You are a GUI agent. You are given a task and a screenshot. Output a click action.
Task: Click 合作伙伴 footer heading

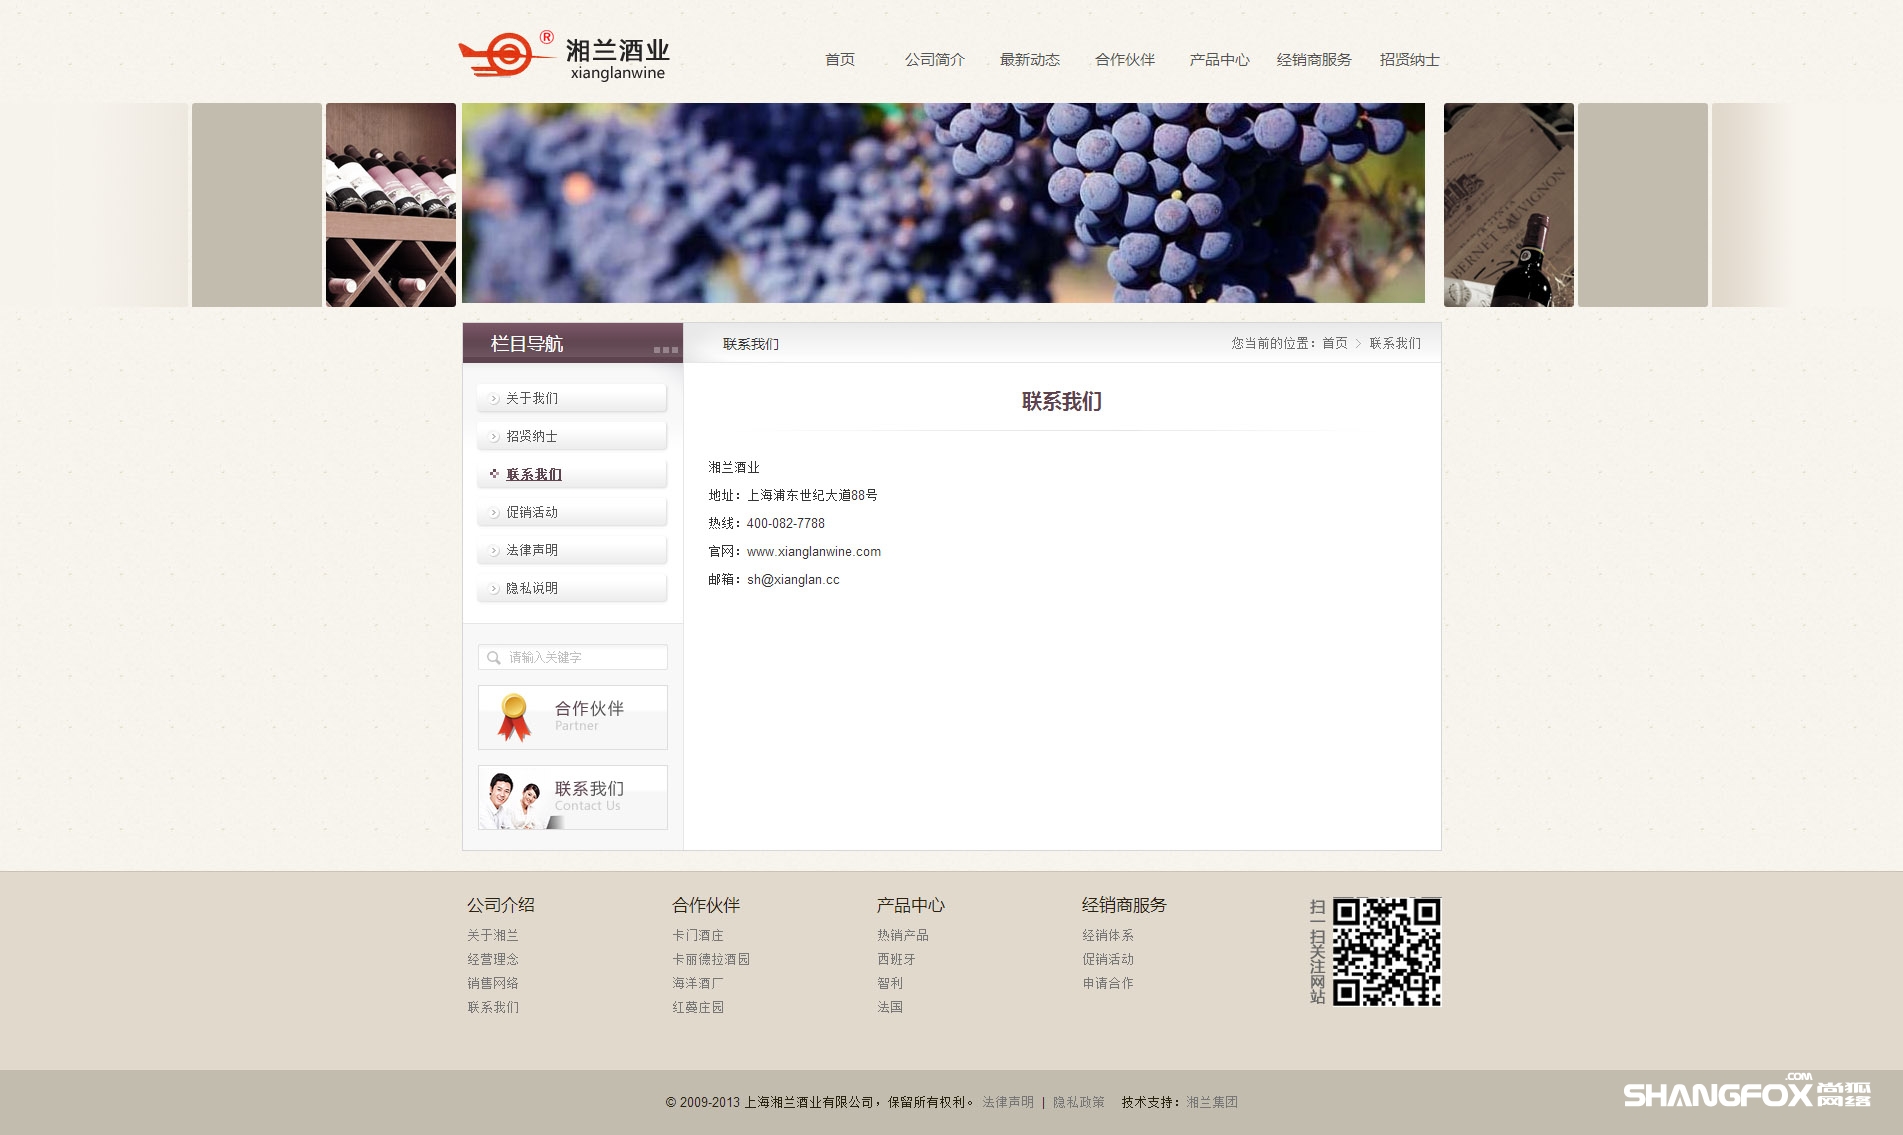tap(706, 905)
